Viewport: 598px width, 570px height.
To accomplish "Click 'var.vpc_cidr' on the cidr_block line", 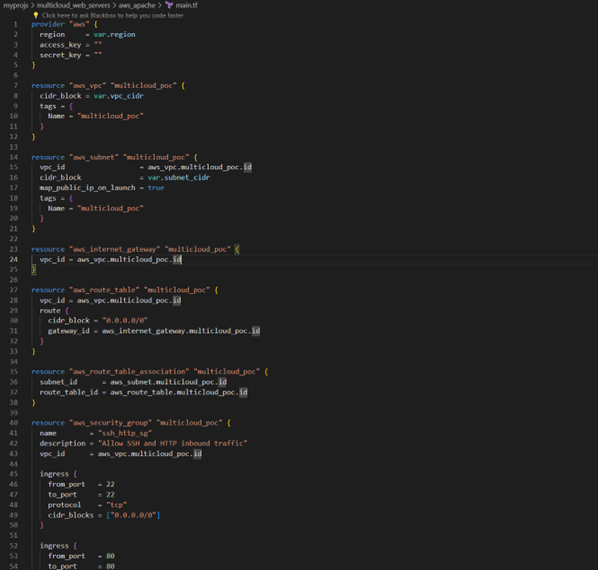I will pyautogui.click(x=119, y=96).
